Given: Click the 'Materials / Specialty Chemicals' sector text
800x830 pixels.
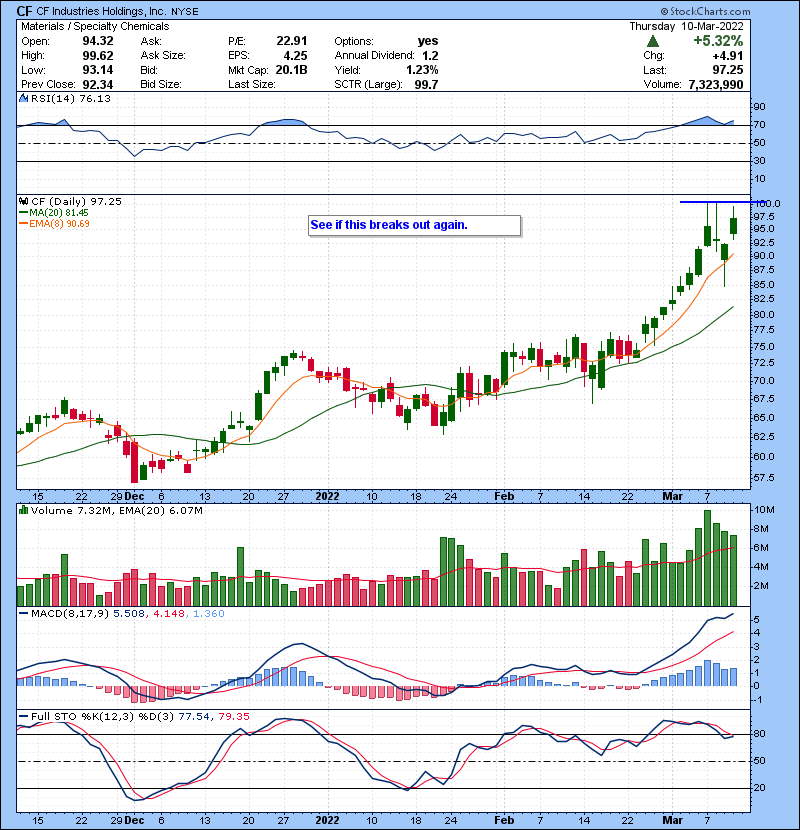Looking at the screenshot, I should [95, 26].
